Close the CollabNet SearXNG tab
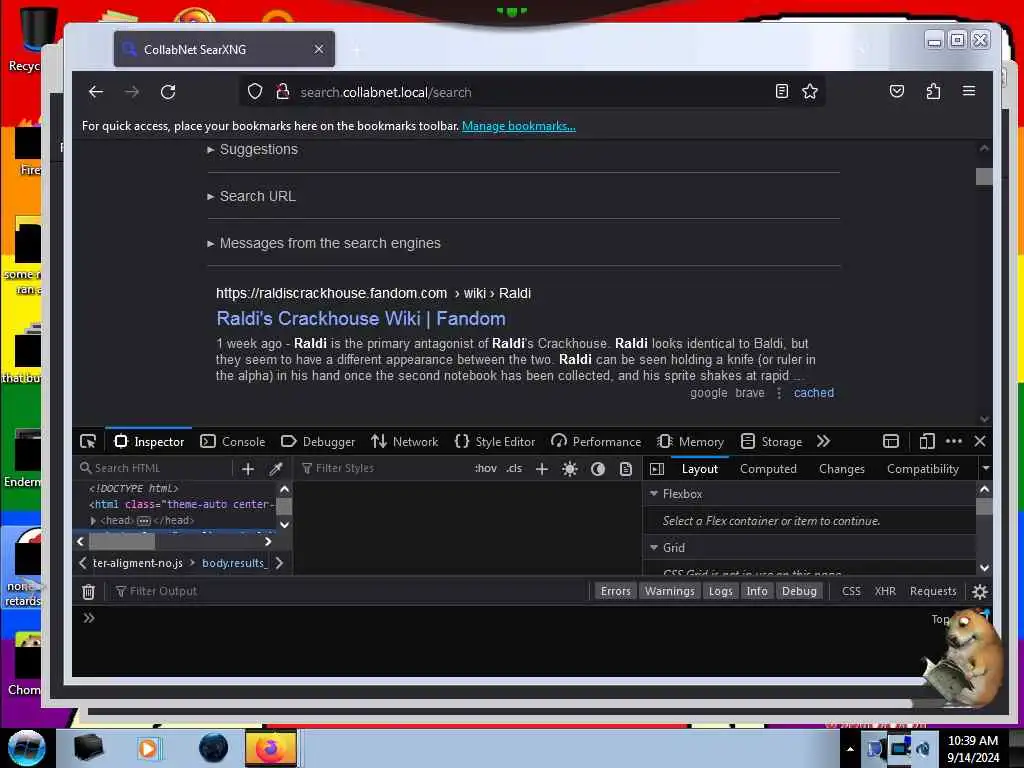Image resolution: width=1024 pixels, height=768 pixels. point(319,50)
